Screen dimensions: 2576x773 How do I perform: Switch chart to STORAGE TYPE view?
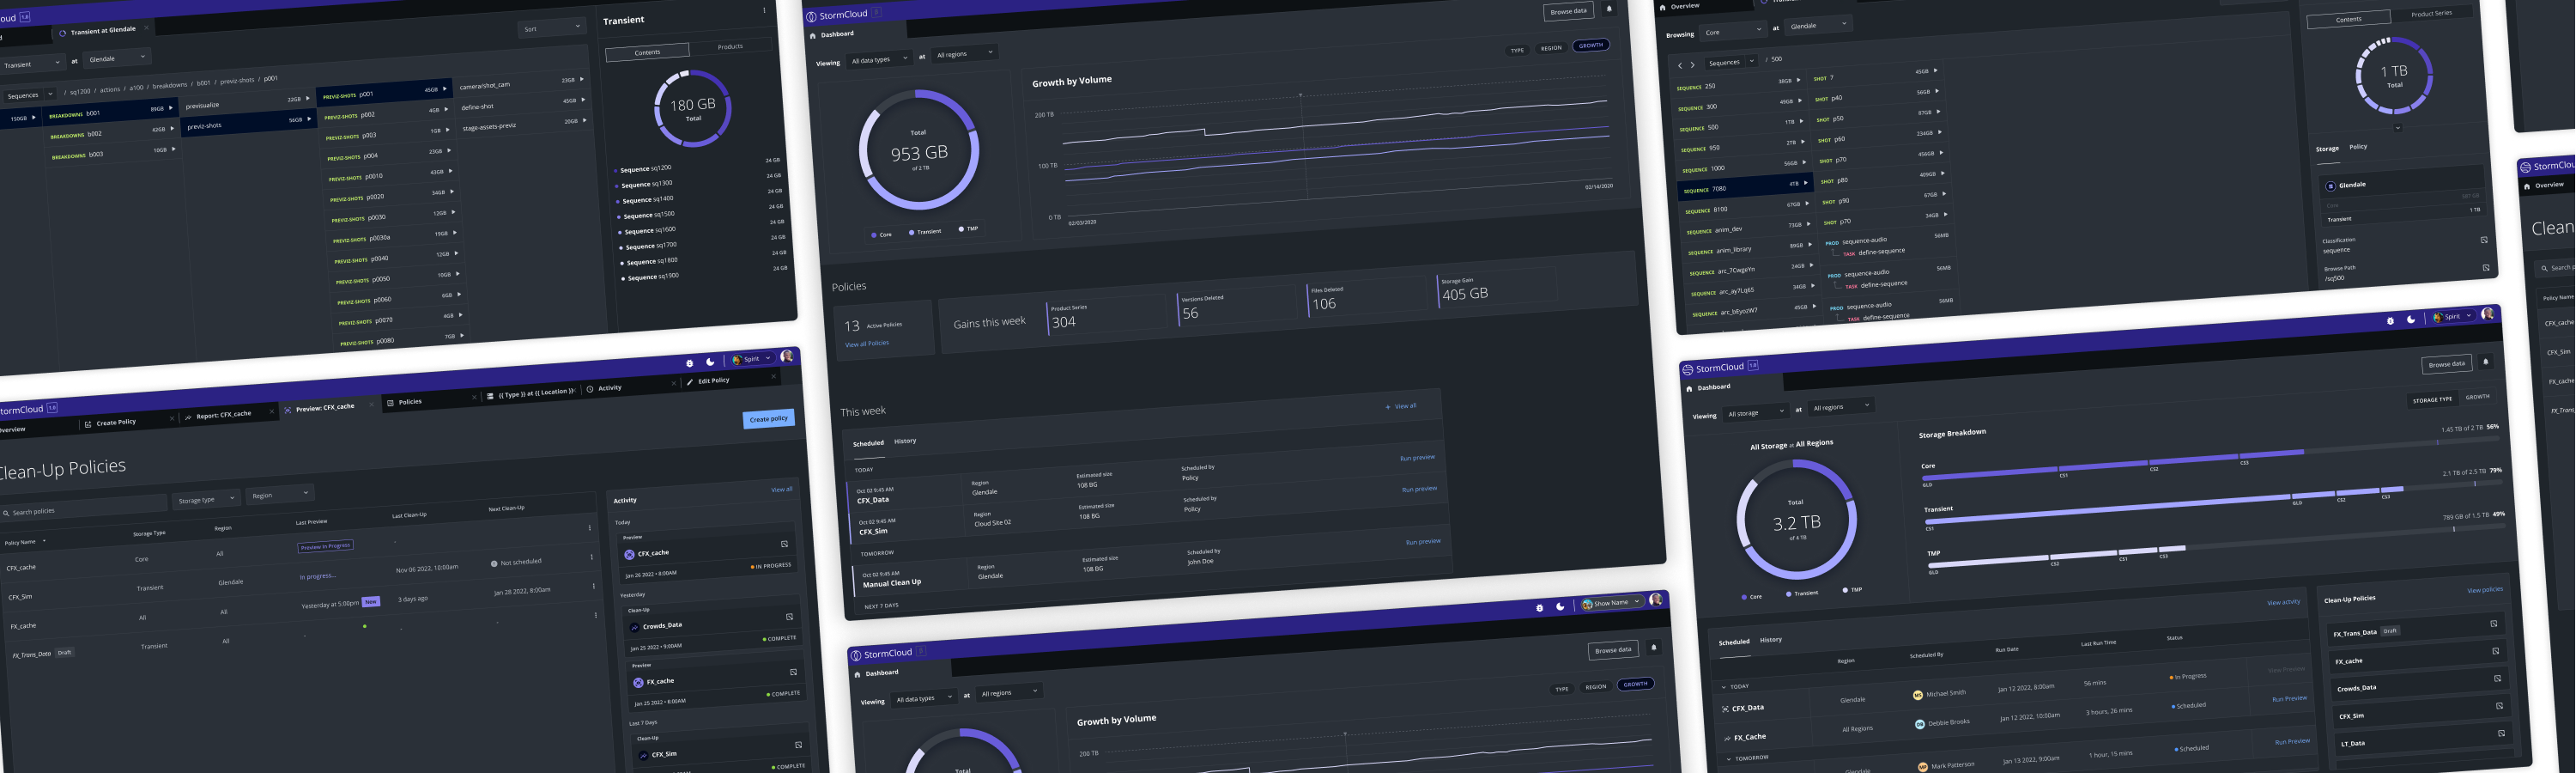[2432, 399]
